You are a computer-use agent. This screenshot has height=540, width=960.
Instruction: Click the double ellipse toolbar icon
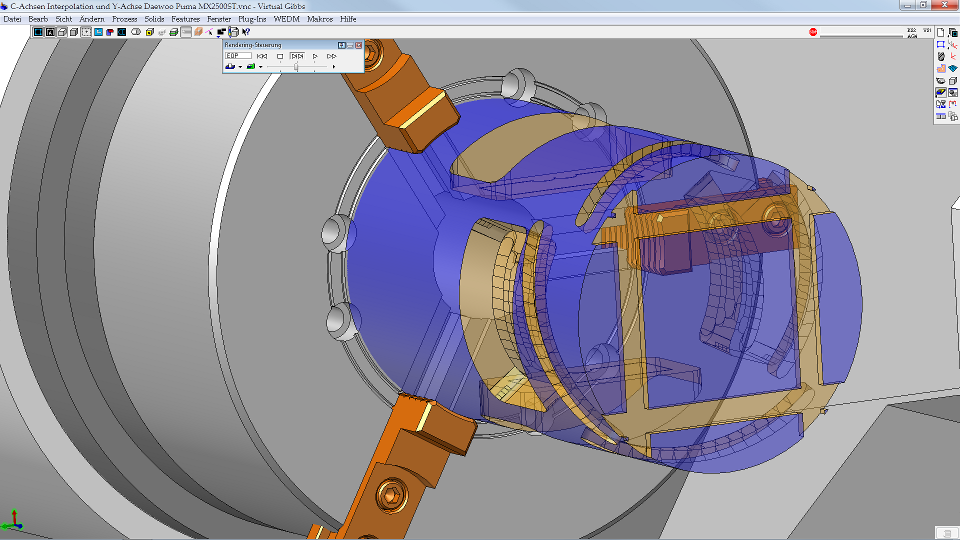136,32
